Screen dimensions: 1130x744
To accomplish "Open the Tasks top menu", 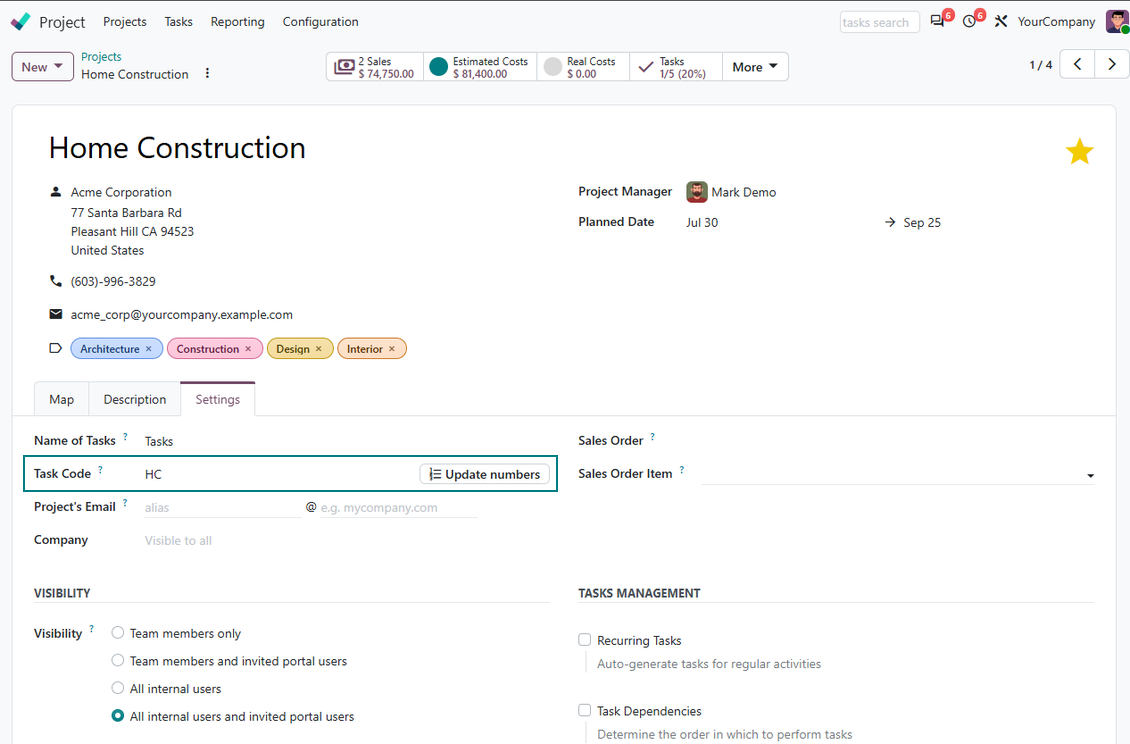I will (178, 22).
